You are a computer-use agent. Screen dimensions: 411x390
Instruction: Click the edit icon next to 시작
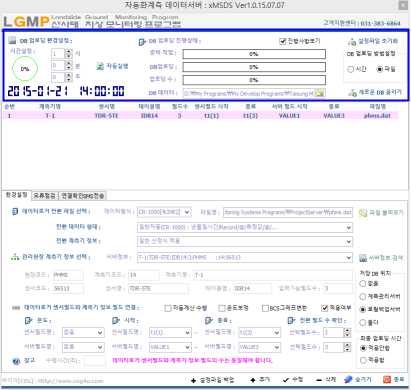click(x=116, y=320)
